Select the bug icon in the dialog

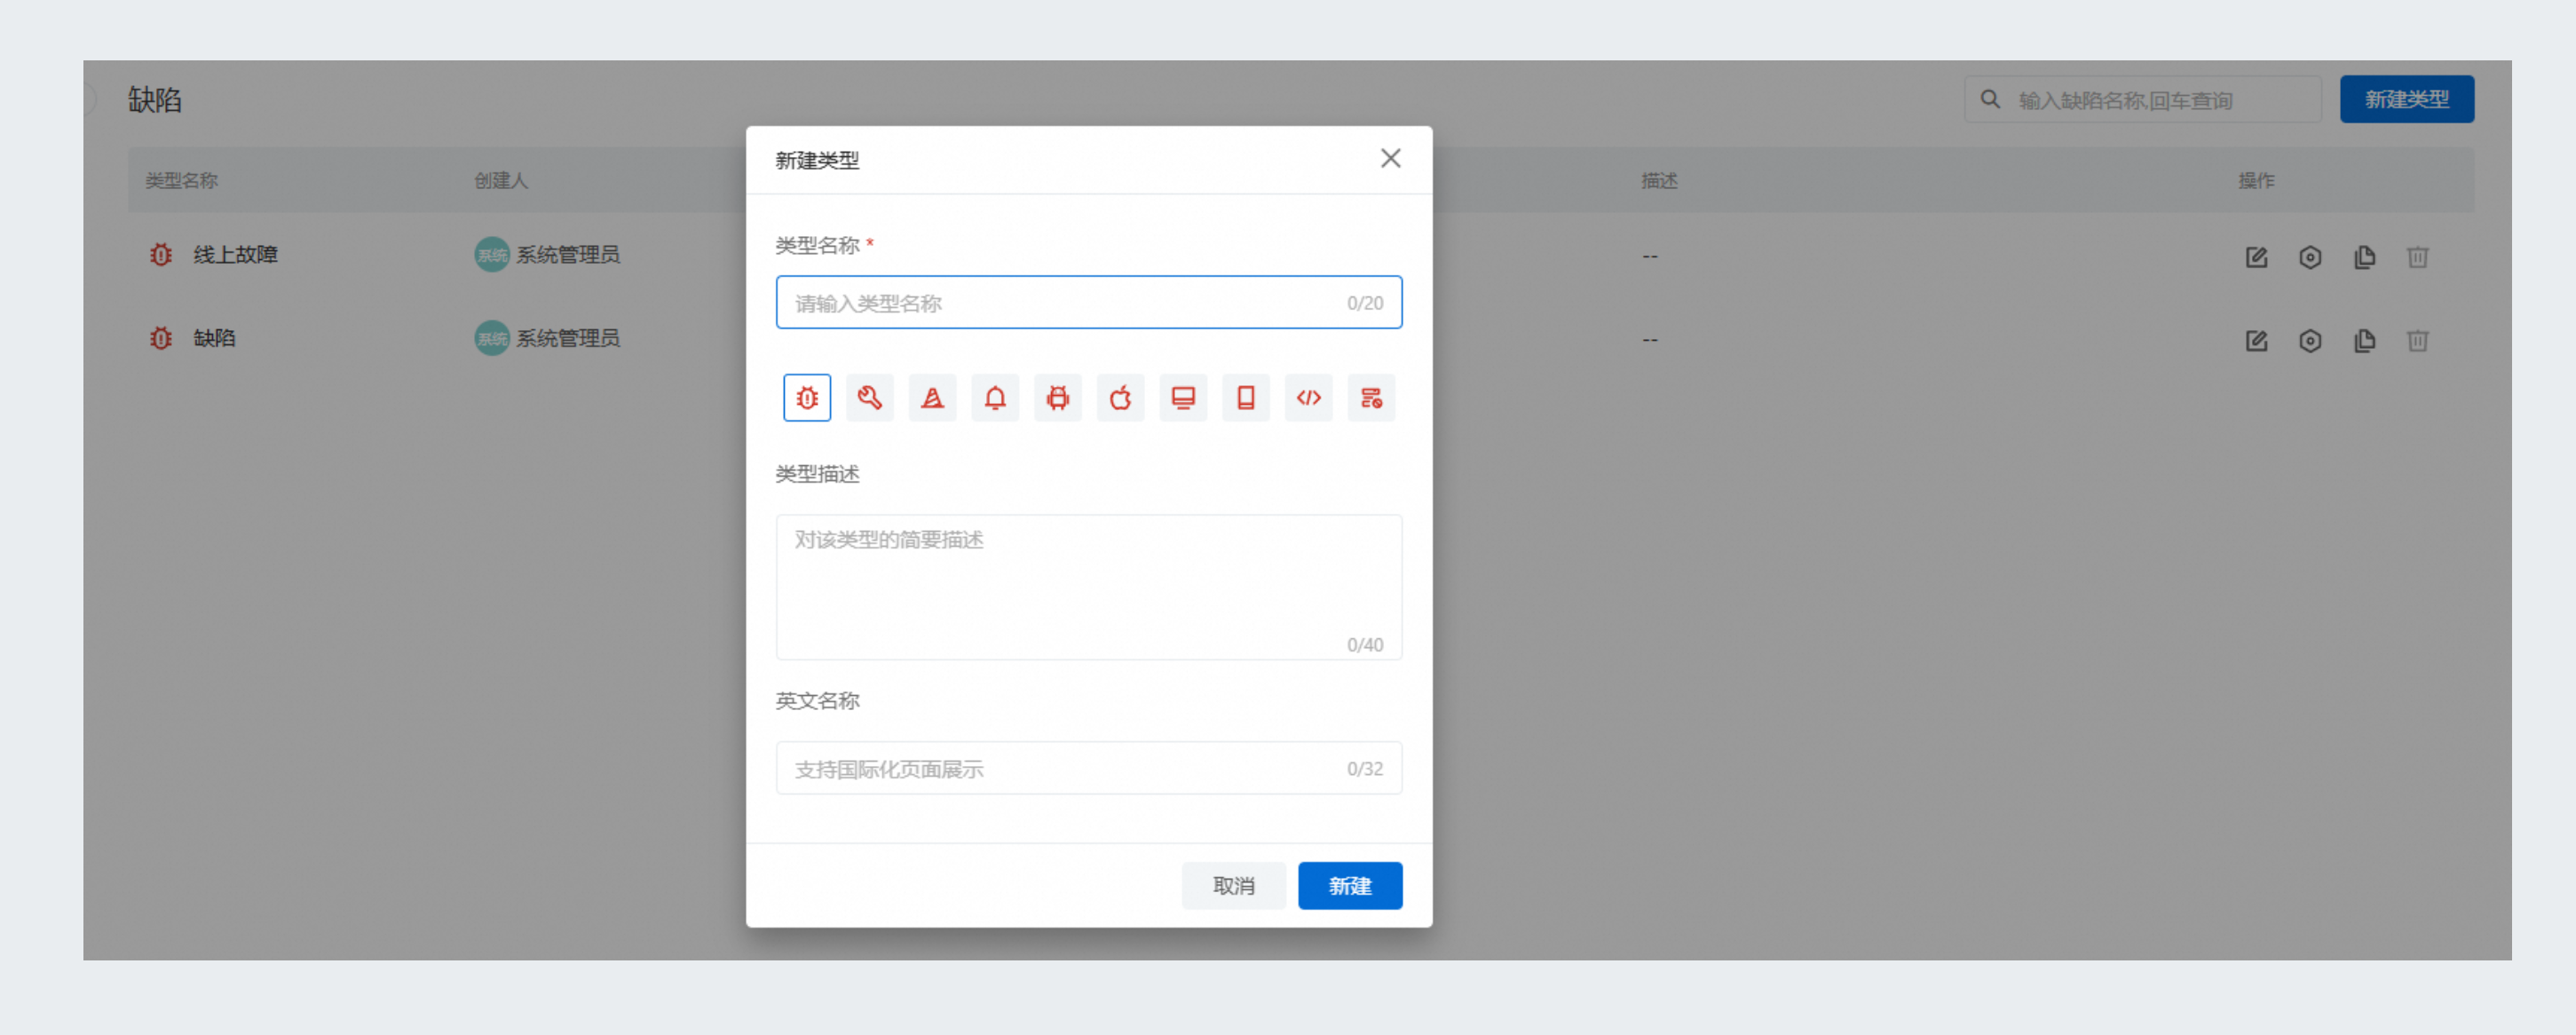807,398
